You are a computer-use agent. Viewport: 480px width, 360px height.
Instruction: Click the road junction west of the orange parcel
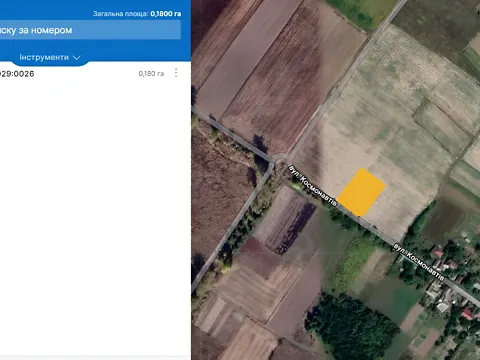click(x=280, y=160)
